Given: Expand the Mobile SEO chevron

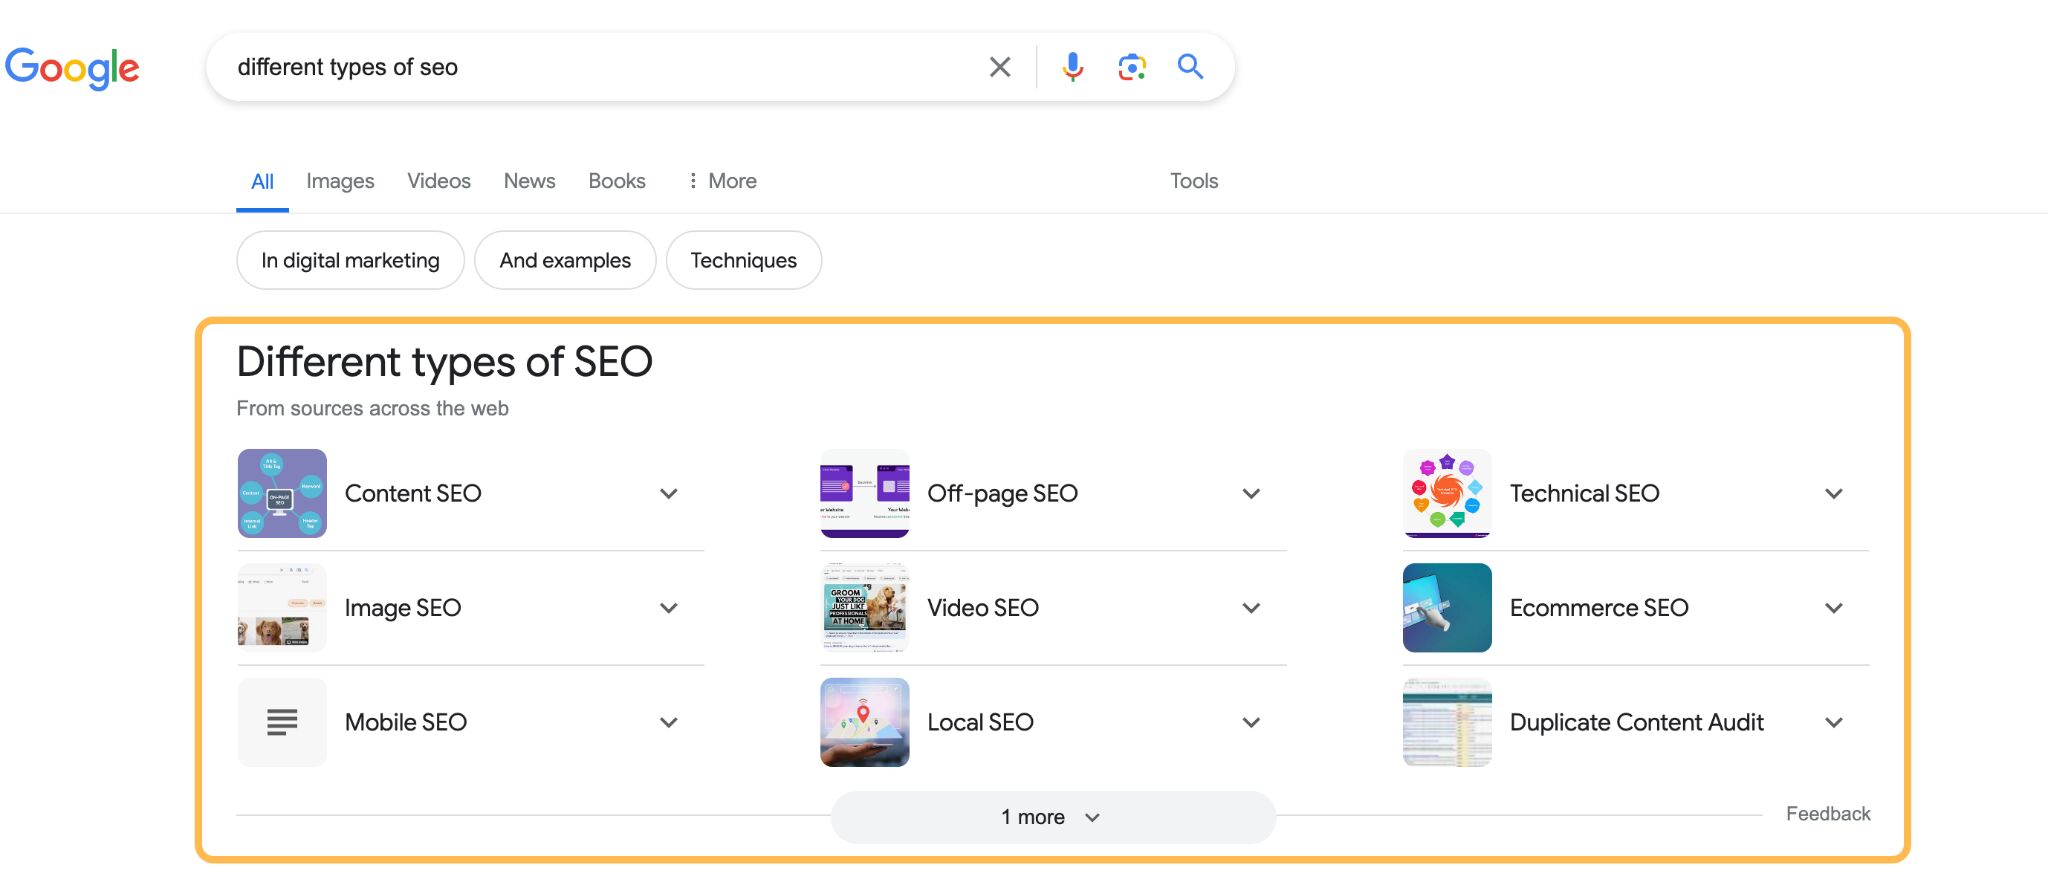Looking at the screenshot, I should click(x=669, y=722).
